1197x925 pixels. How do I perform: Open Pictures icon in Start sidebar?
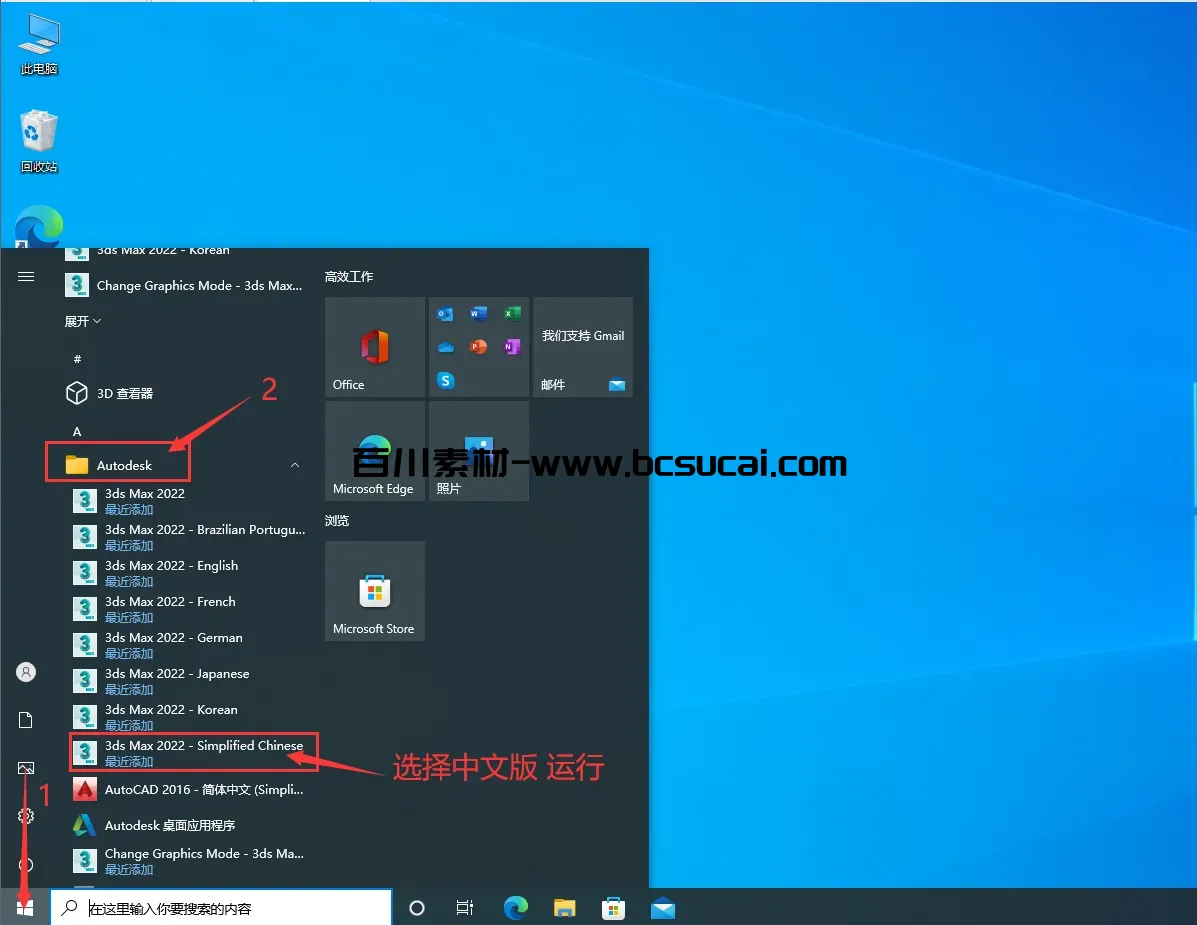point(25,768)
